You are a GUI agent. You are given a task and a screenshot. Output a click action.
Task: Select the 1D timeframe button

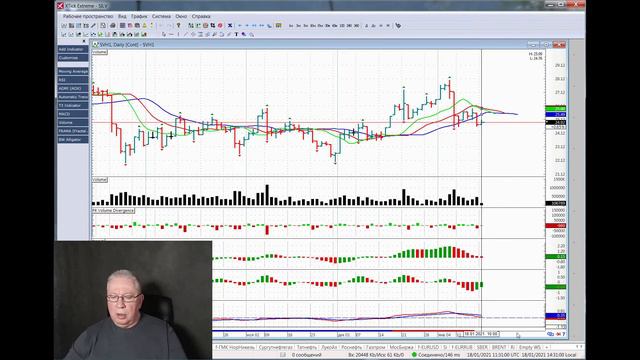pos(342,25)
